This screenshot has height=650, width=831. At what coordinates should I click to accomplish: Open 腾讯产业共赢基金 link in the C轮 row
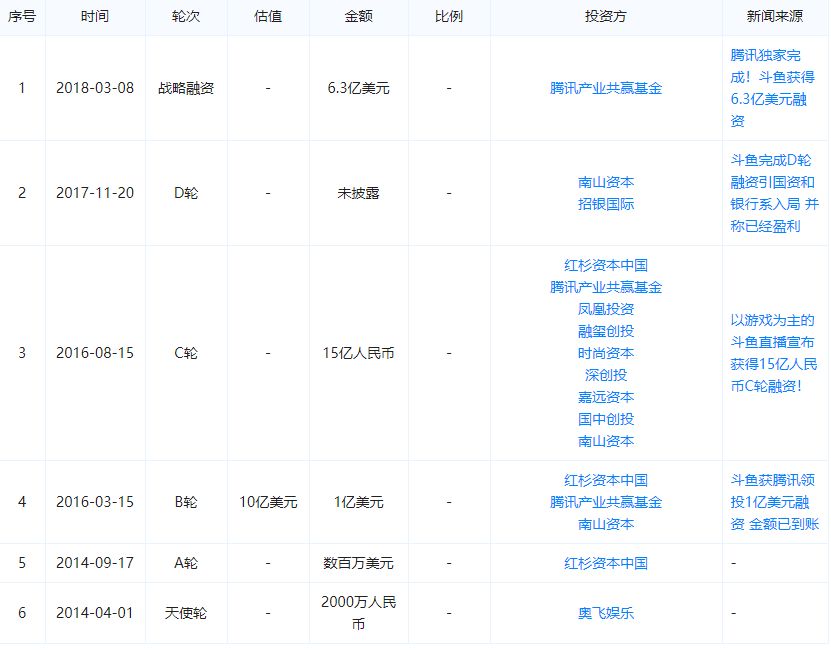tap(606, 287)
